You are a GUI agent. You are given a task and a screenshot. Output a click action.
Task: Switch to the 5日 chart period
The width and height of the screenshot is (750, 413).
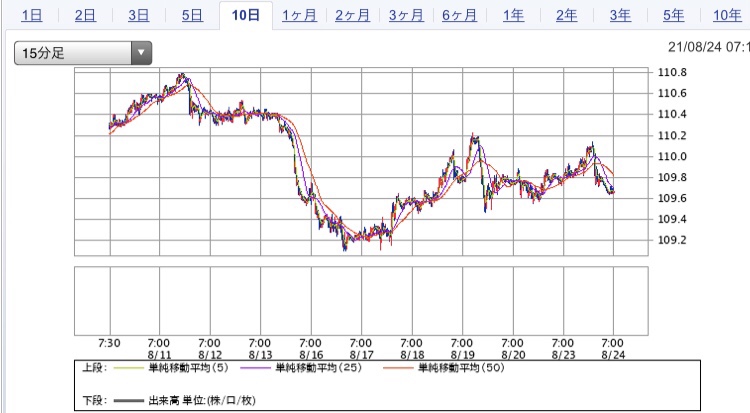192,15
